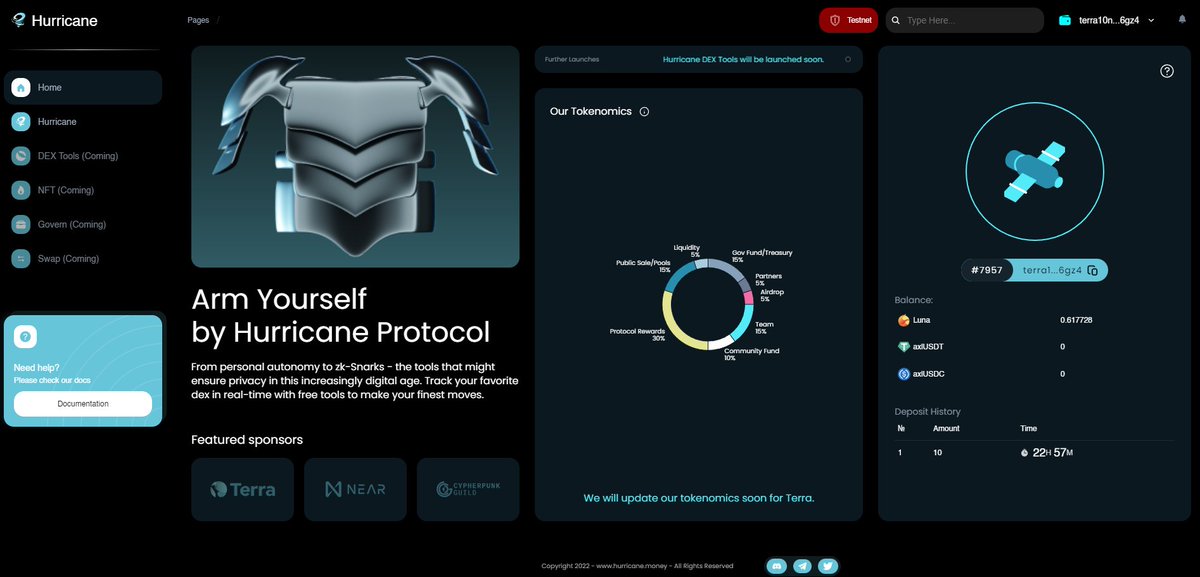
Task: Click the deposit amount 10 in row 1
Action: (x=938, y=453)
